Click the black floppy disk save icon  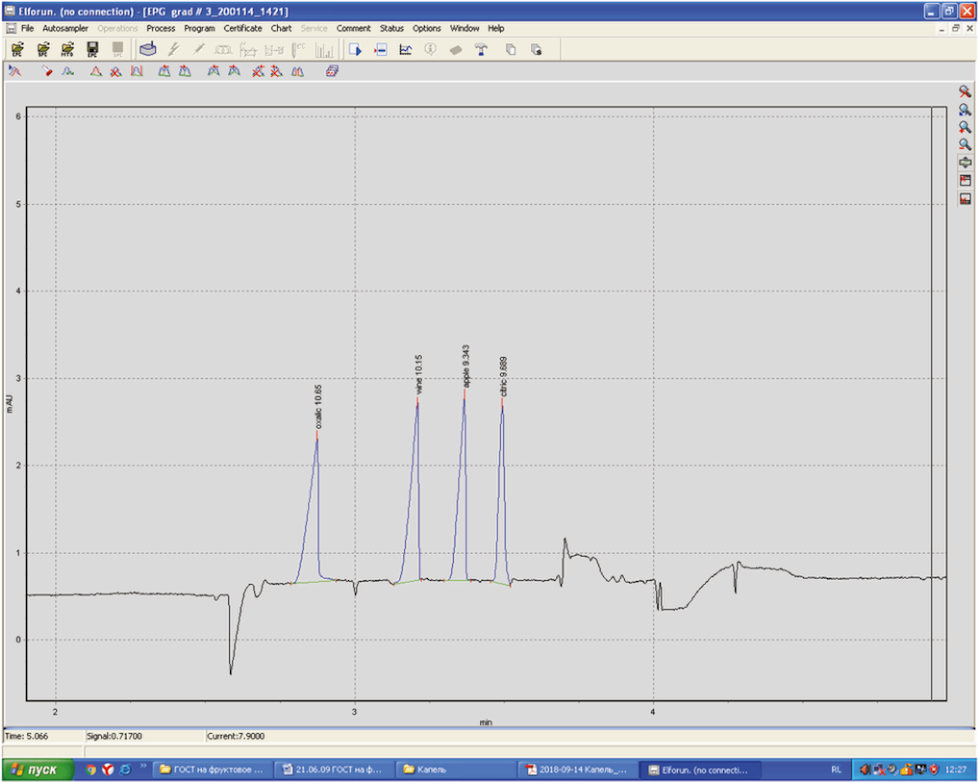(92, 49)
